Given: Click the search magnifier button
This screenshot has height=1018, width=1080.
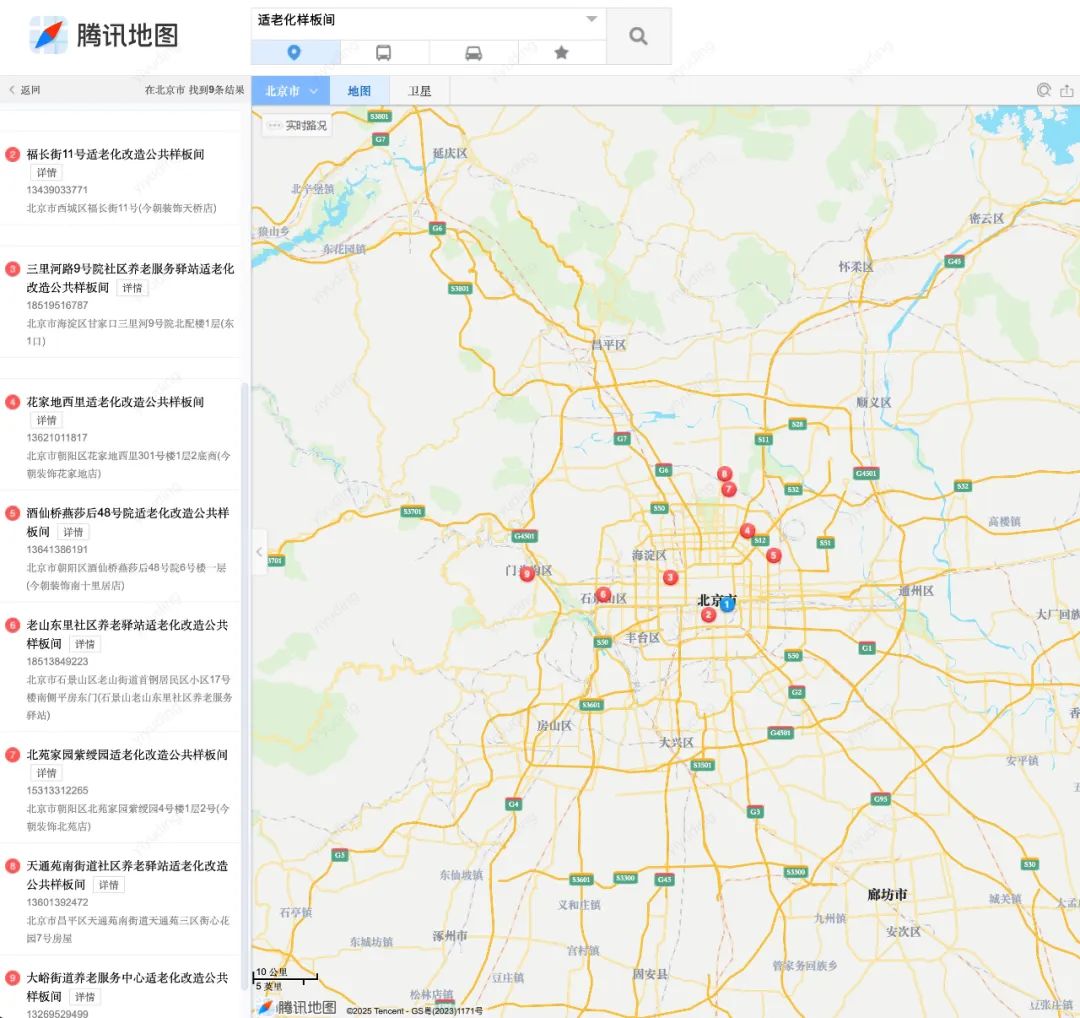Looking at the screenshot, I should pyautogui.click(x=638, y=37).
